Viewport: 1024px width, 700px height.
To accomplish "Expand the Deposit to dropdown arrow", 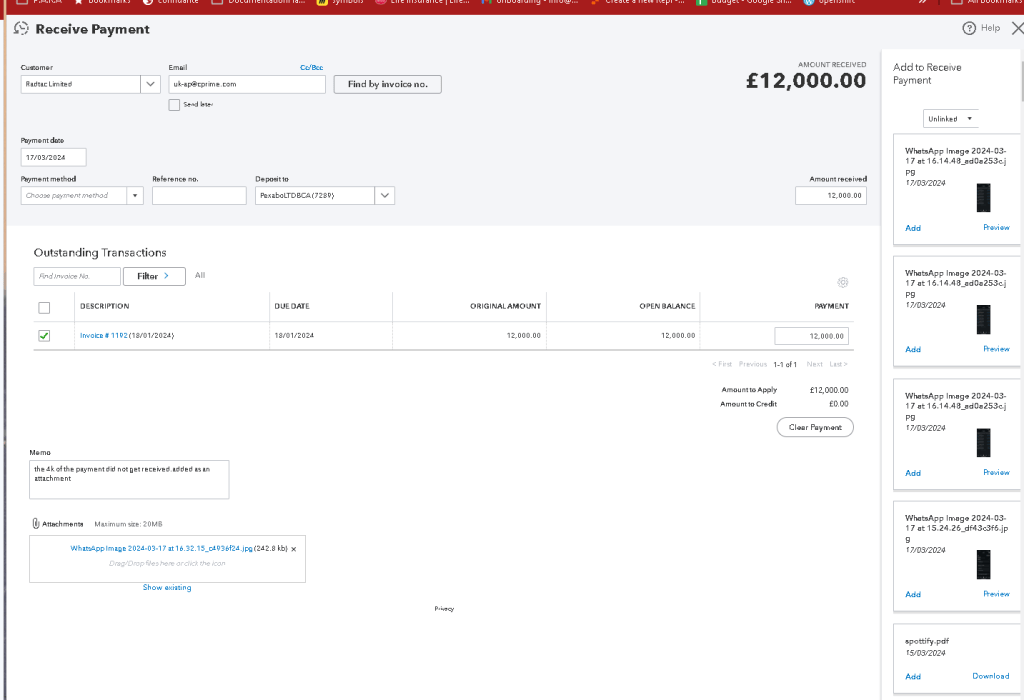I will click(385, 195).
